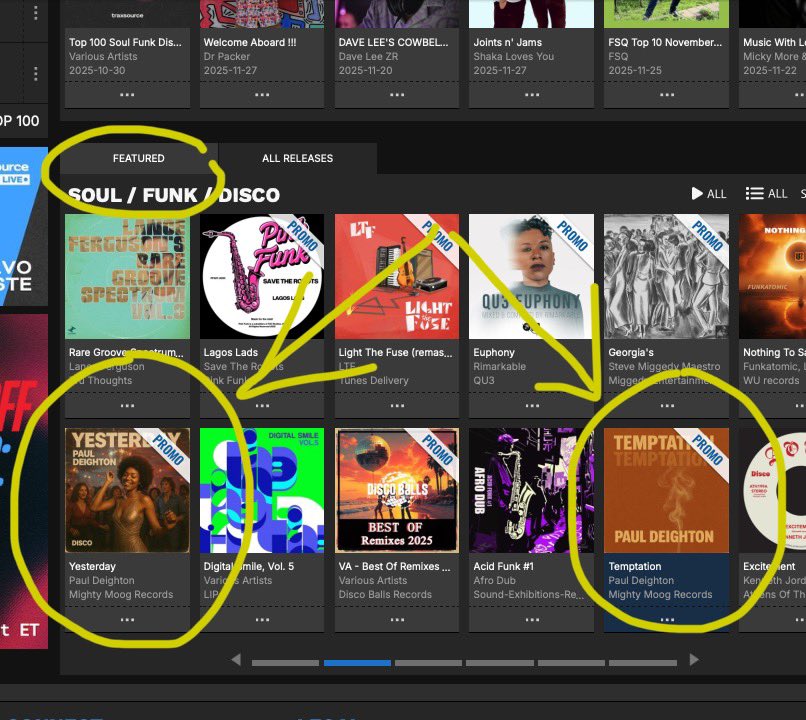This screenshot has width=806, height=720.
Task: Open Yesterday Paul Deighton cover art
Action: (x=127, y=490)
